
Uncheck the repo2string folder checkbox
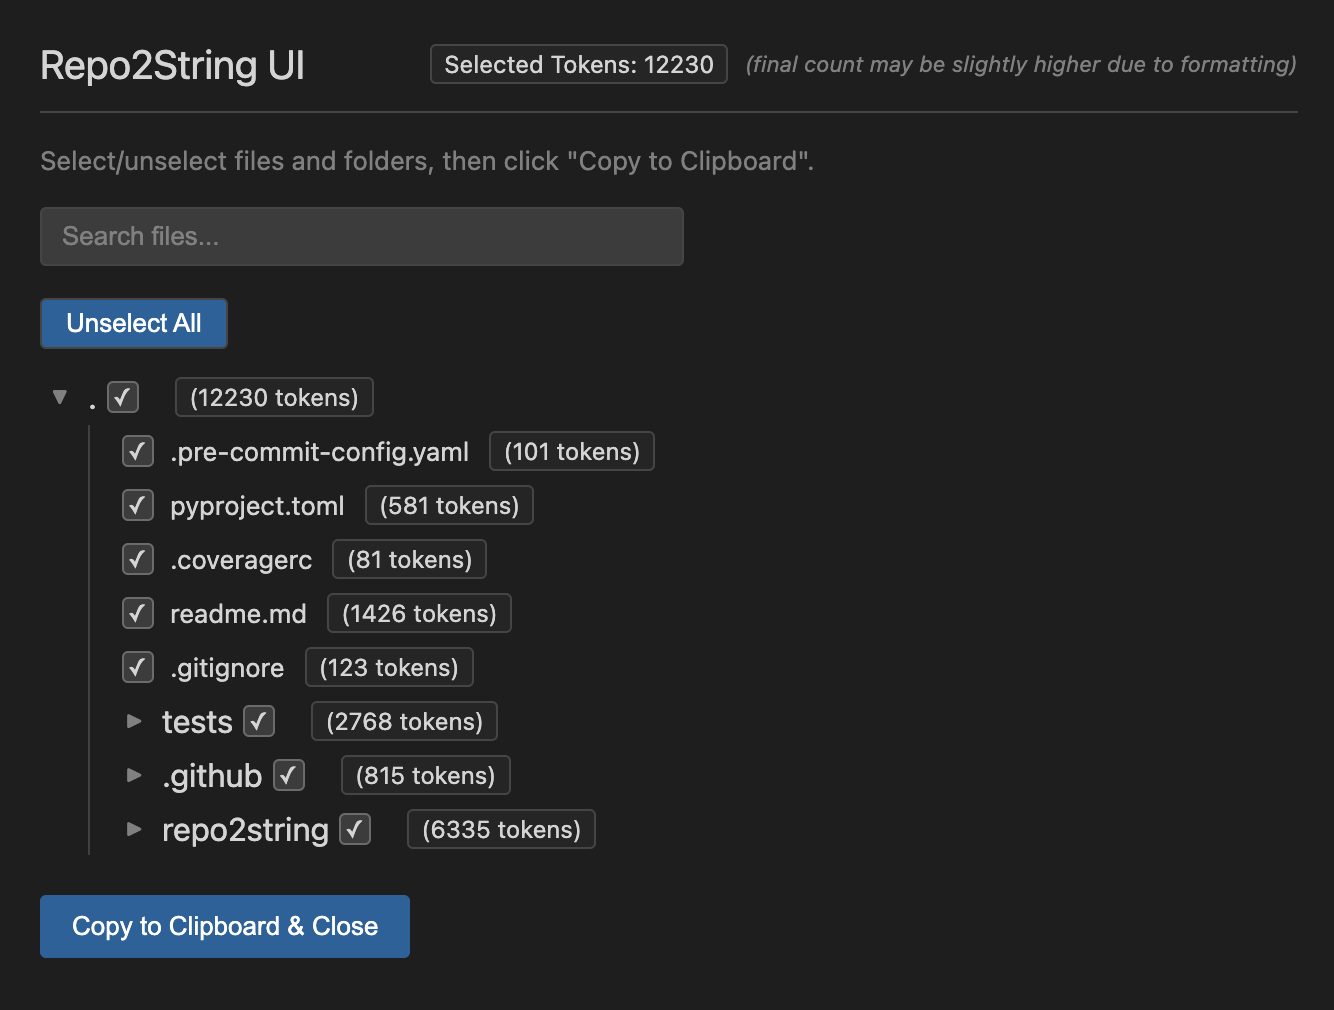(355, 829)
